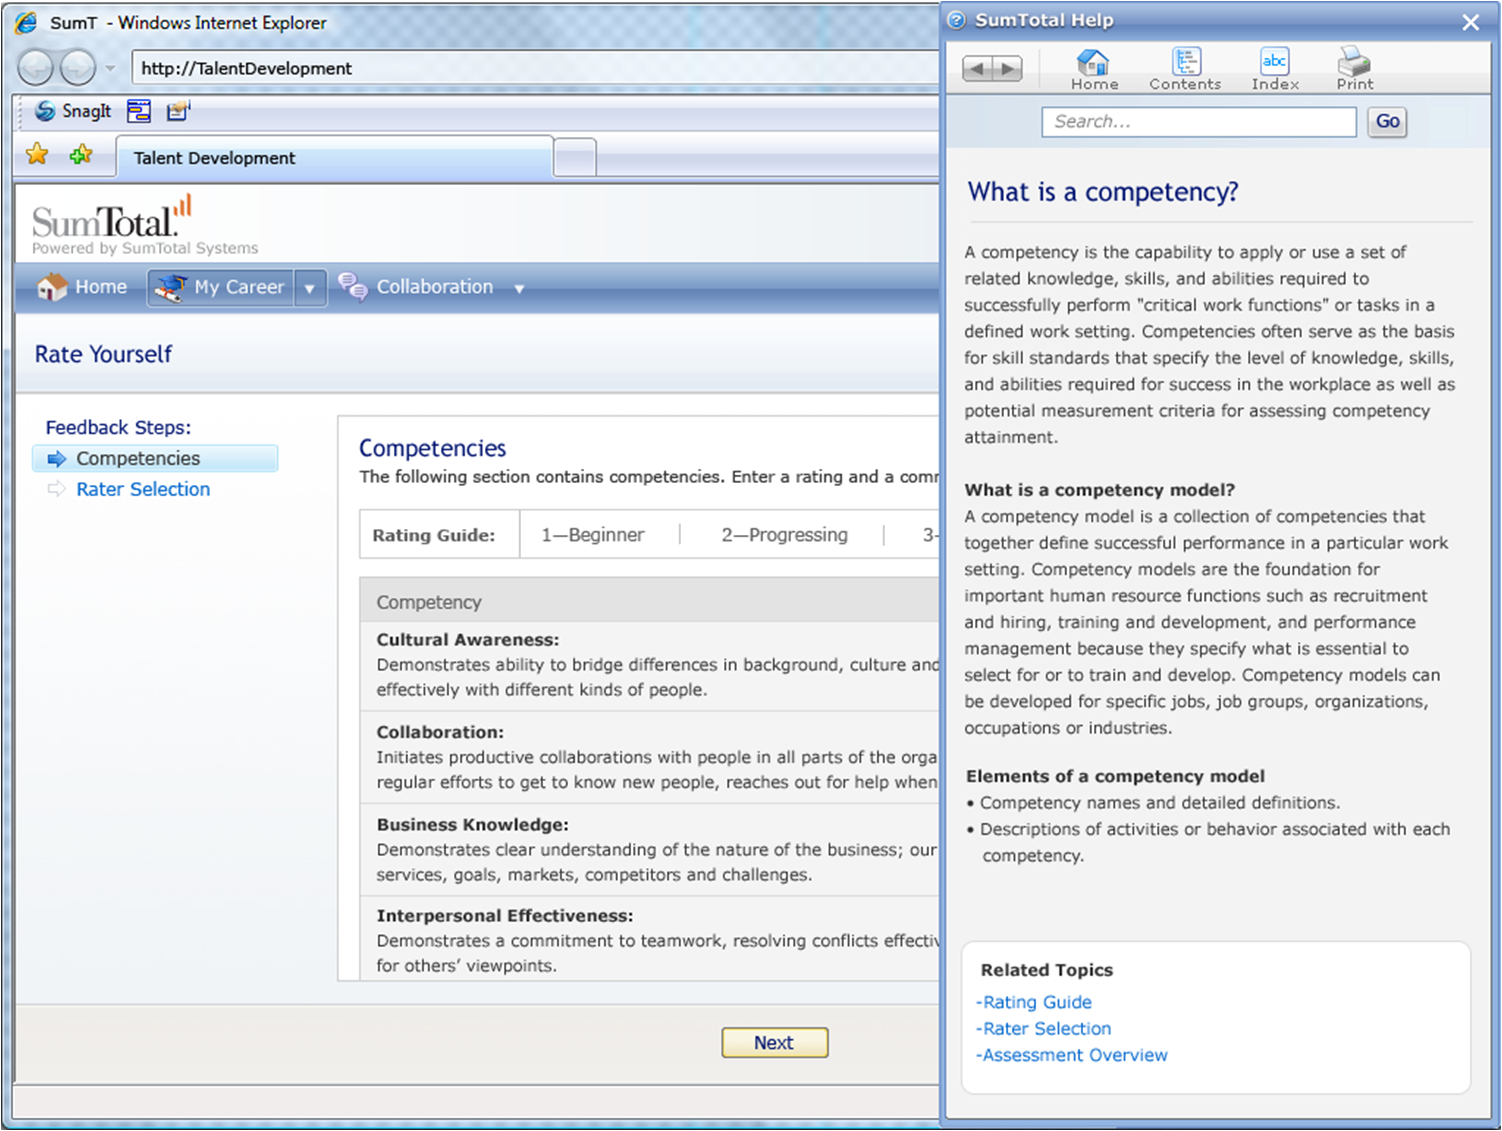
Task: Click the Rate Yourself page heading
Action: [x=103, y=354]
